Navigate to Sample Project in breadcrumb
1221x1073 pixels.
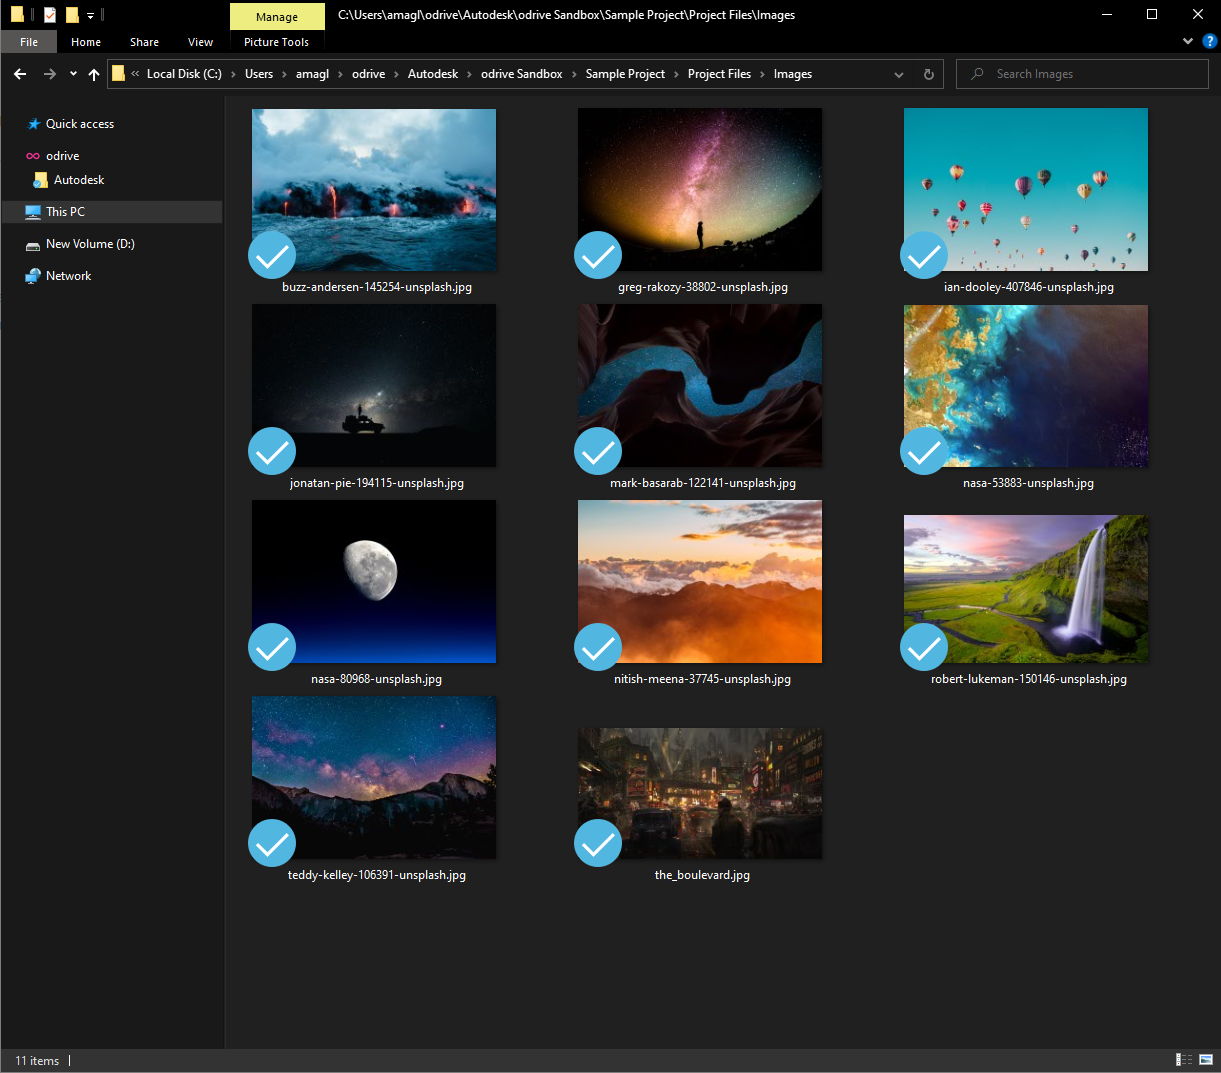coord(625,74)
